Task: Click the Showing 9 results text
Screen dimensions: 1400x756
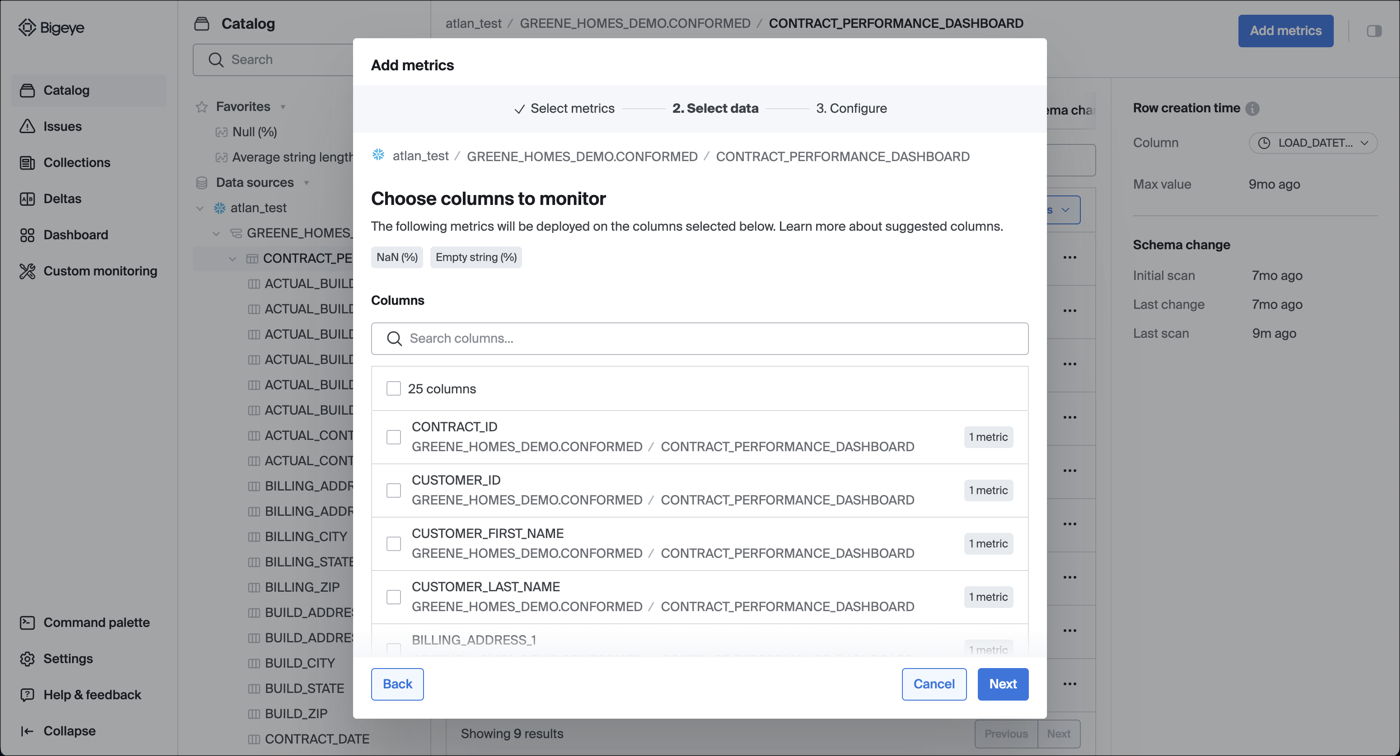Action: pyautogui.click(x=512, y=734)
